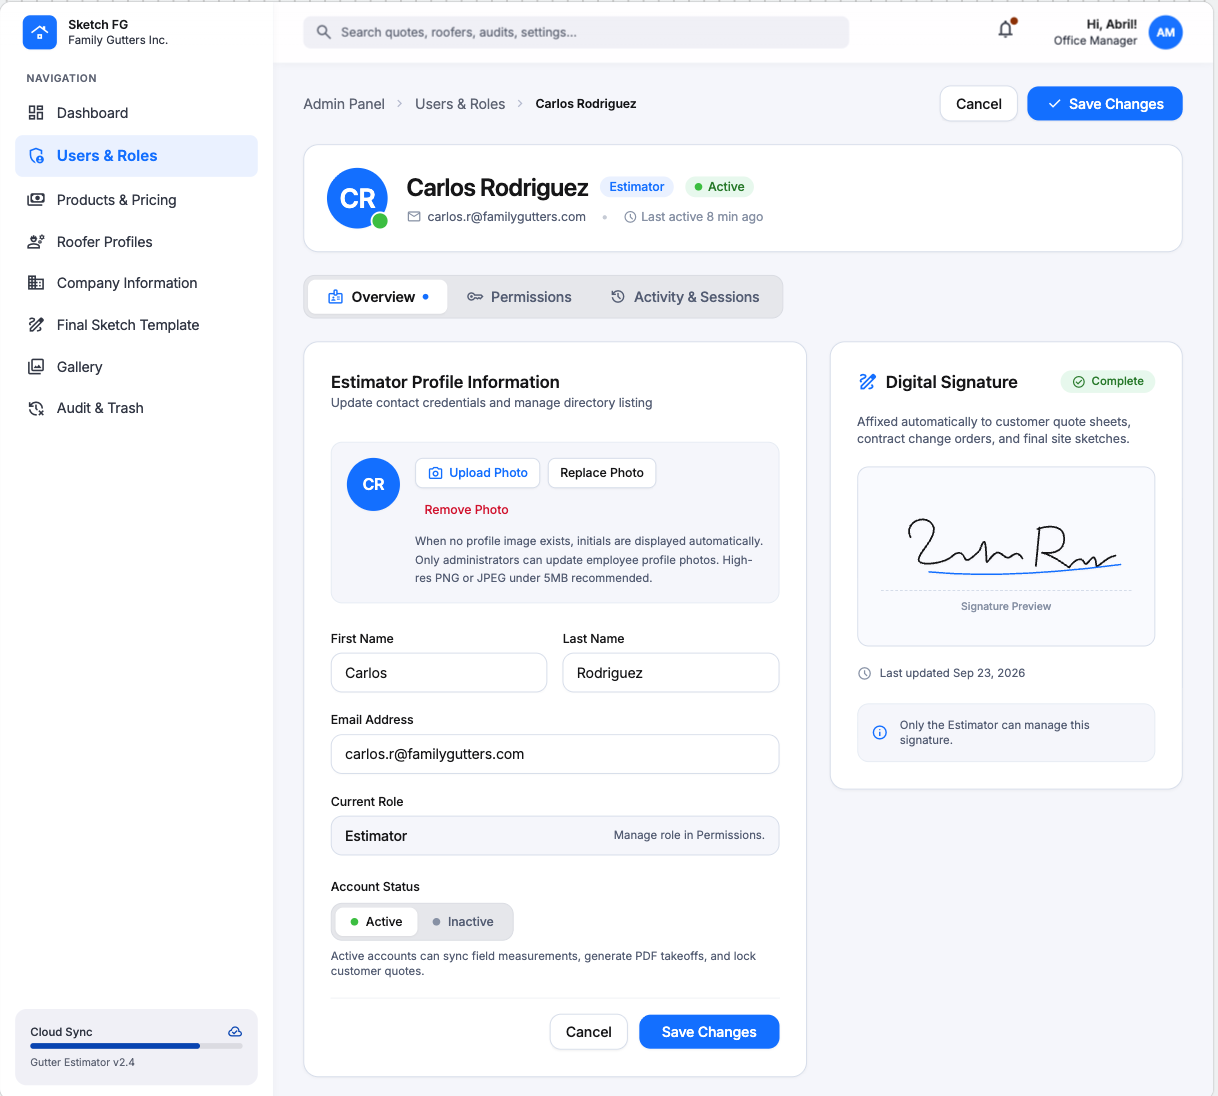1218x1096 pixels.
Task: Open Company Information section
Action: point(136,283)
